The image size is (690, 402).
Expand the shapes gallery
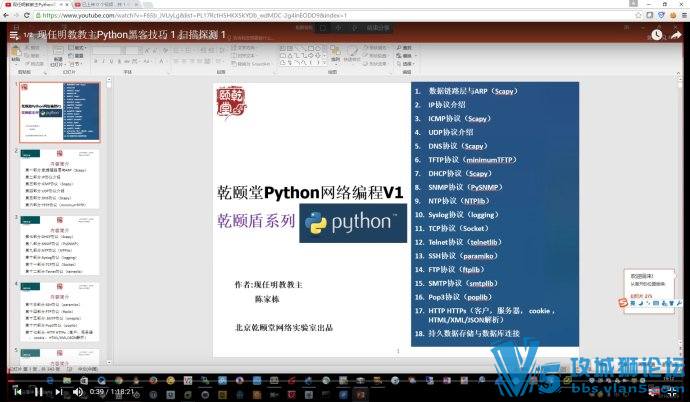(x=323, y=63)
